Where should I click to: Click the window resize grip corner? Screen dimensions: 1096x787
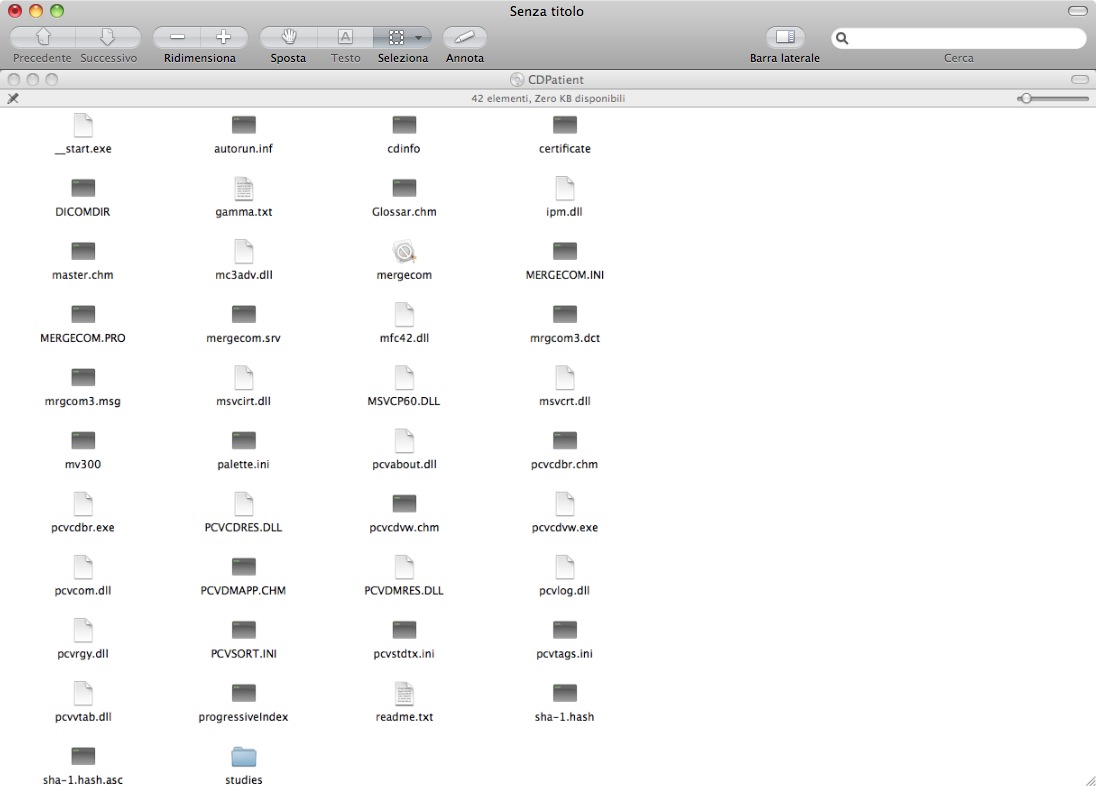tap(1089, 781)
